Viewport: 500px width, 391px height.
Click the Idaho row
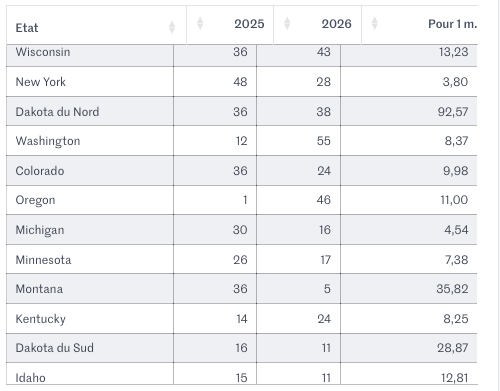(242, 374)
